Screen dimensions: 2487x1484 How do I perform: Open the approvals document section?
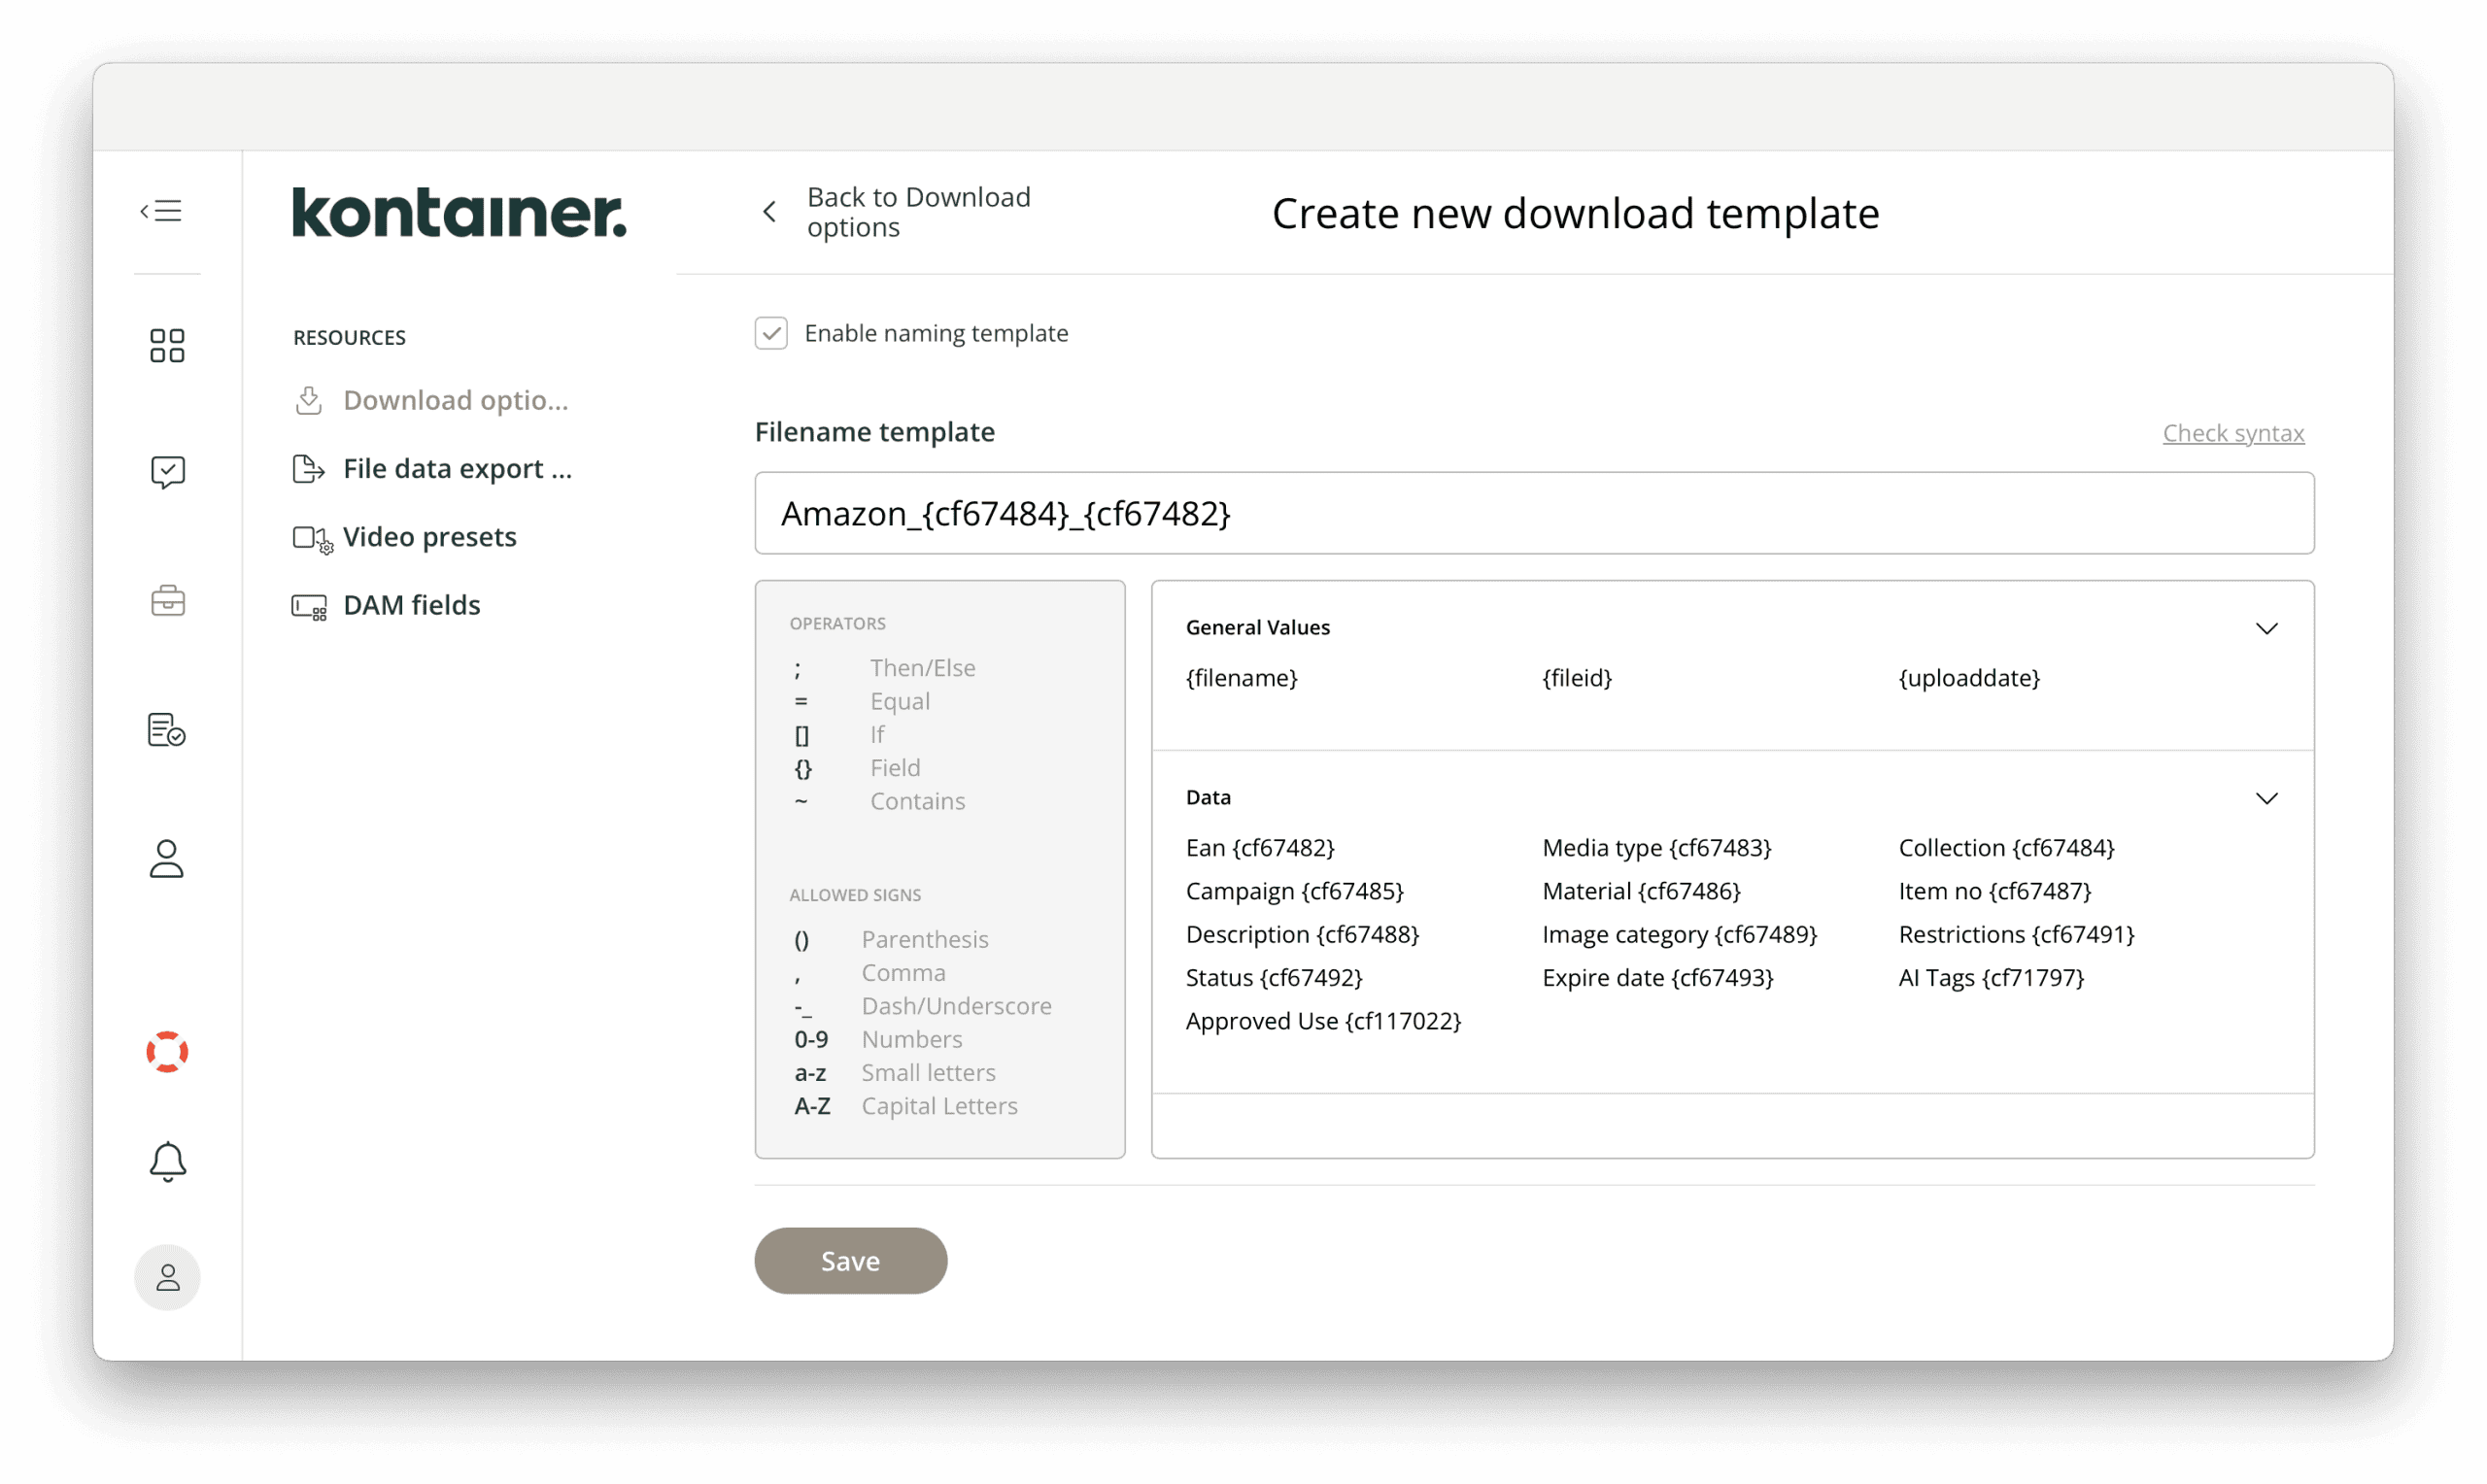pyautogui.click(x=167, y=729)
